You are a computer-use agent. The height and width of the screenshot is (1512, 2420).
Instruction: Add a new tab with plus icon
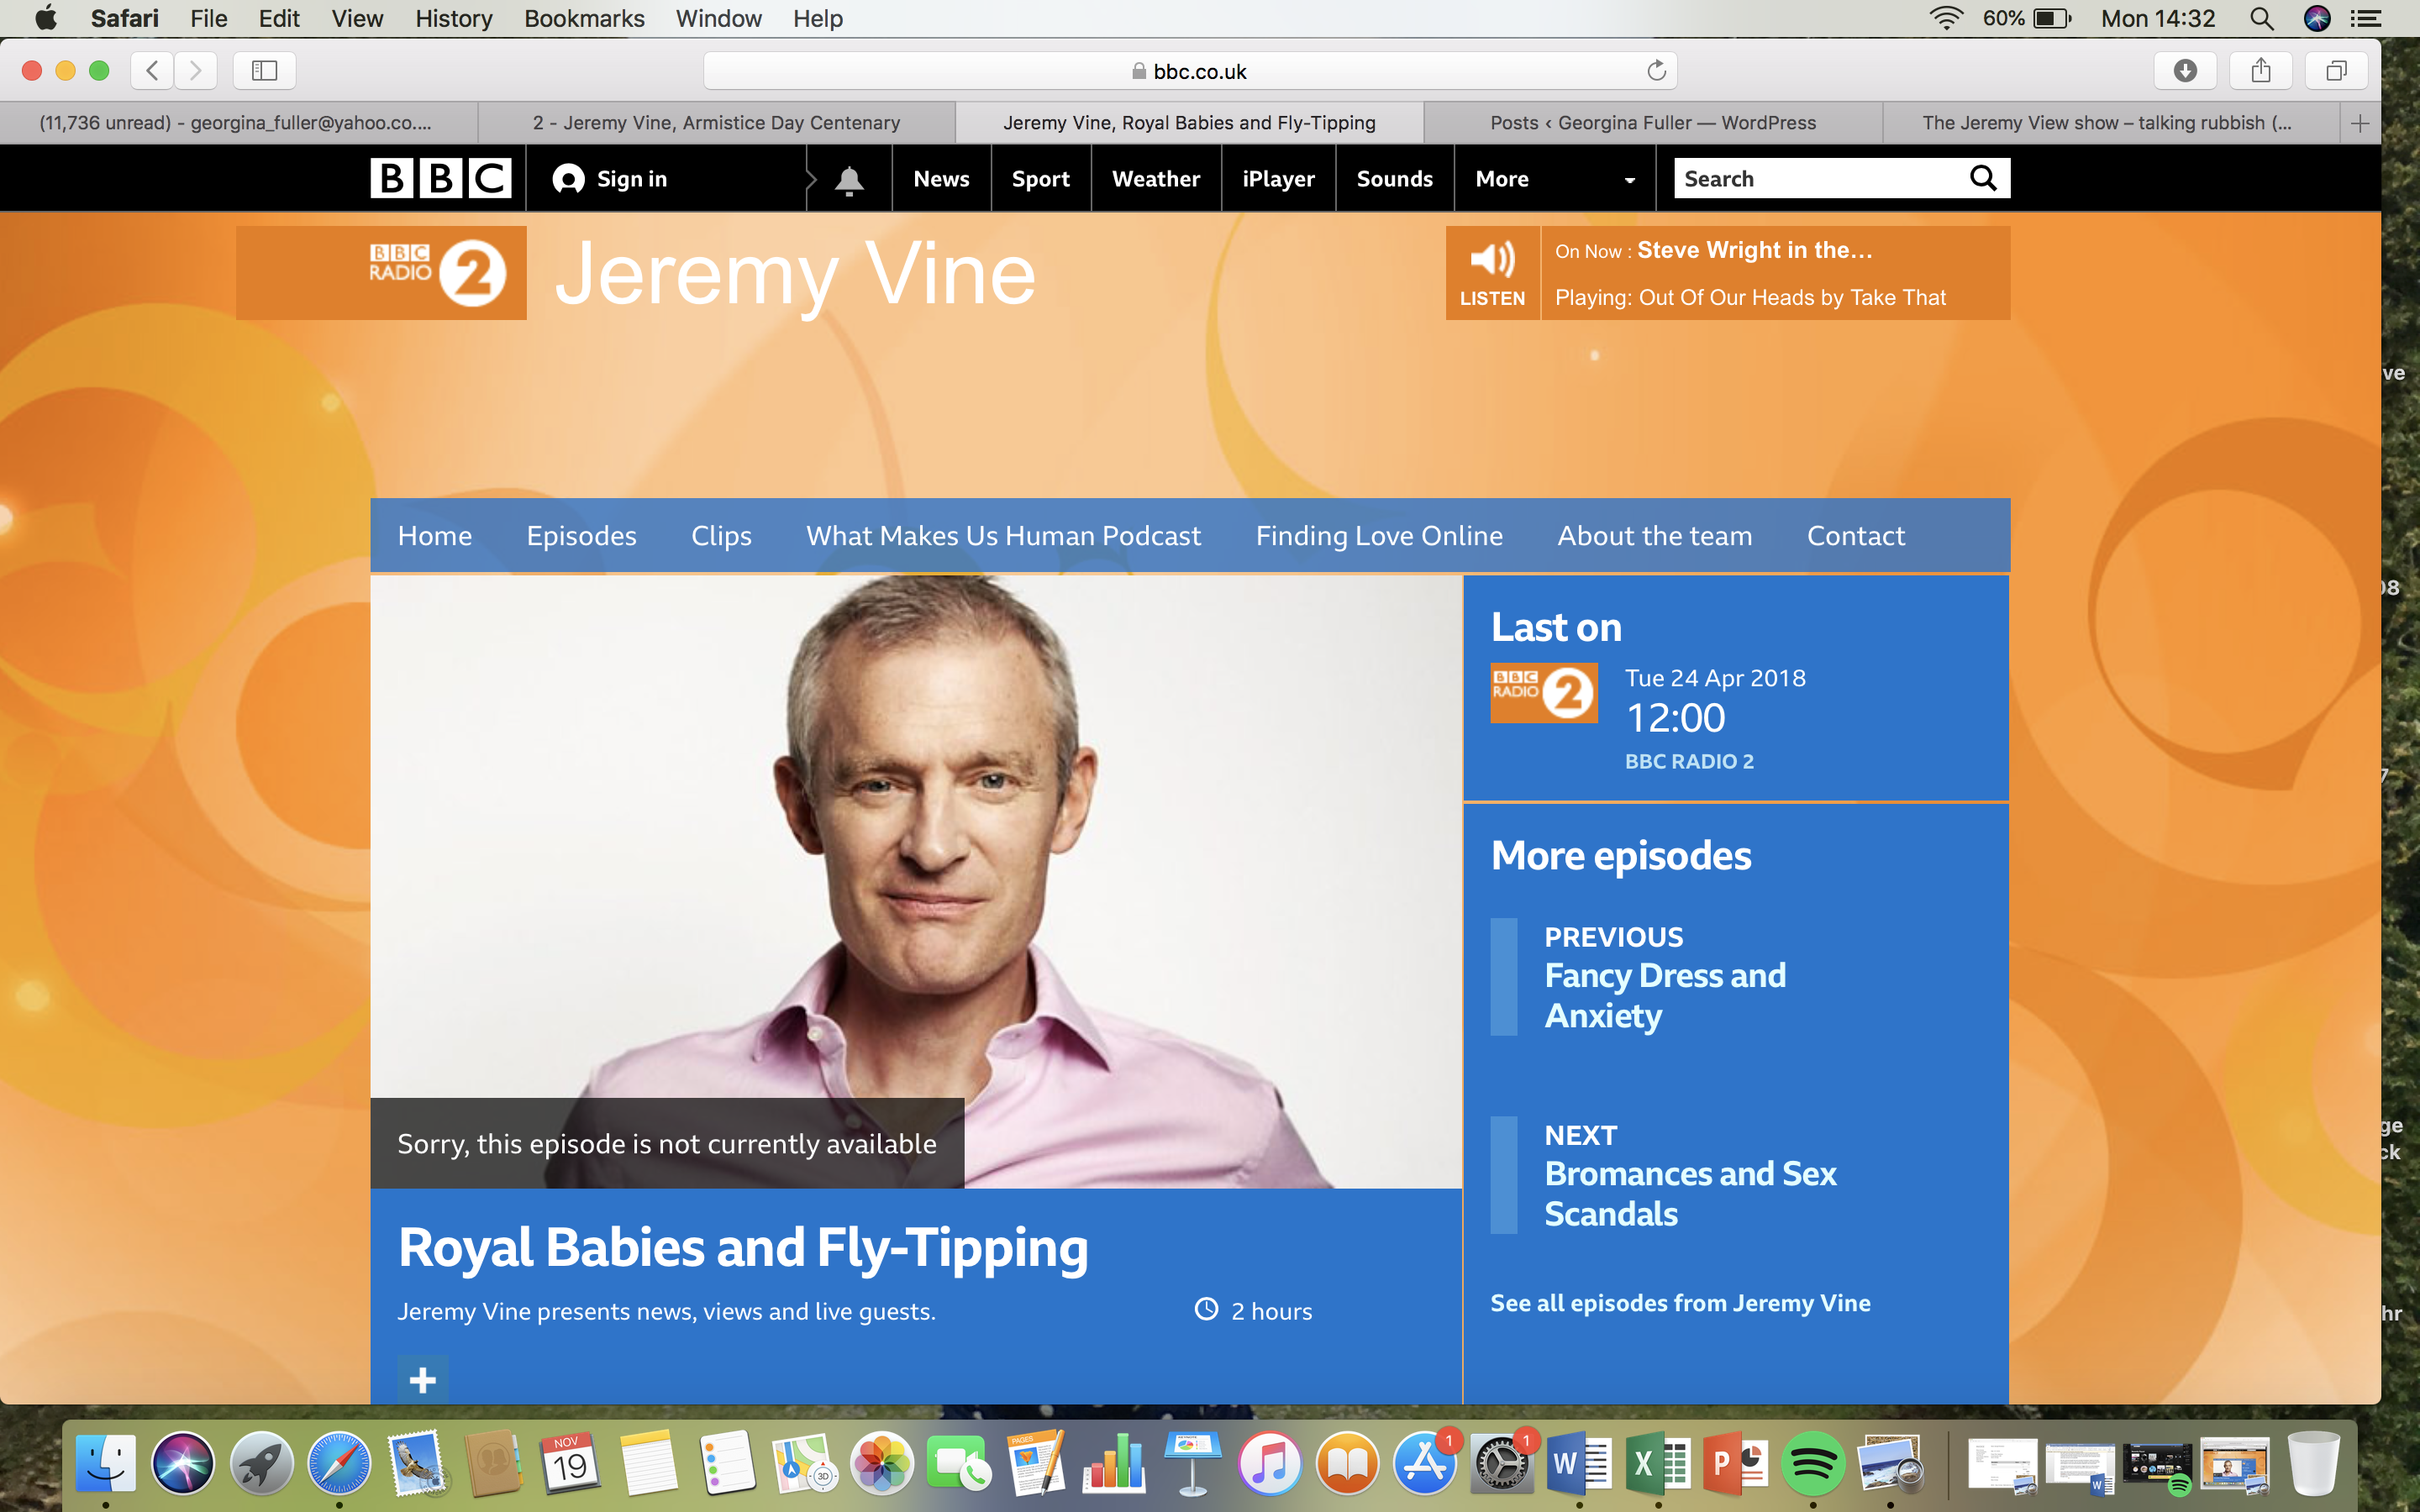pyautogui.click(x=2360, y=123)
